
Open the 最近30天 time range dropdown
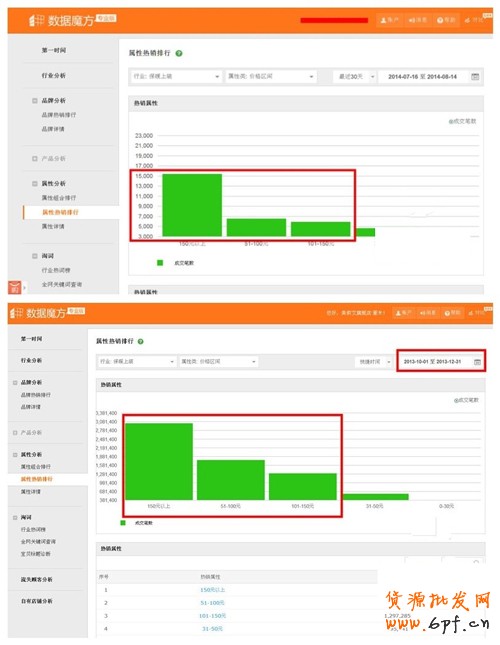(354, 77)
